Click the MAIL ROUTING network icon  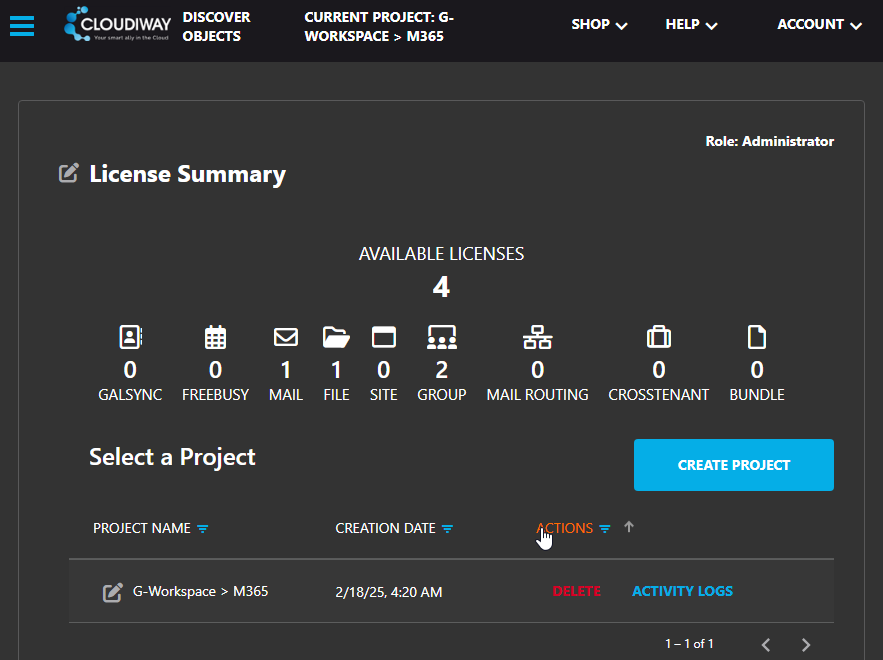[537, 337]
